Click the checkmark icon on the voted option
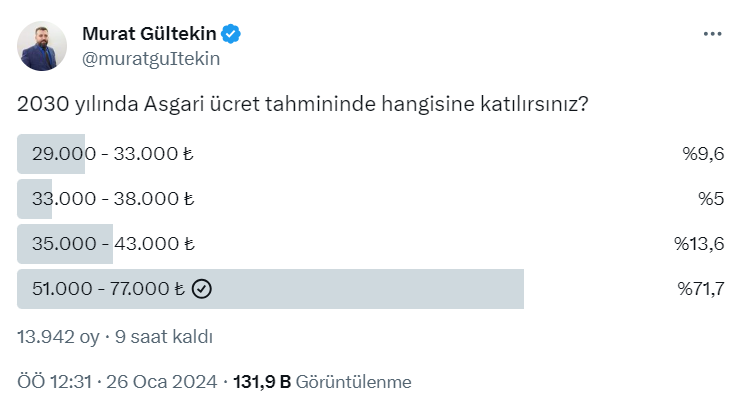Image resolution: width=742 pixels, height=406 pixels. pos(201,289)
